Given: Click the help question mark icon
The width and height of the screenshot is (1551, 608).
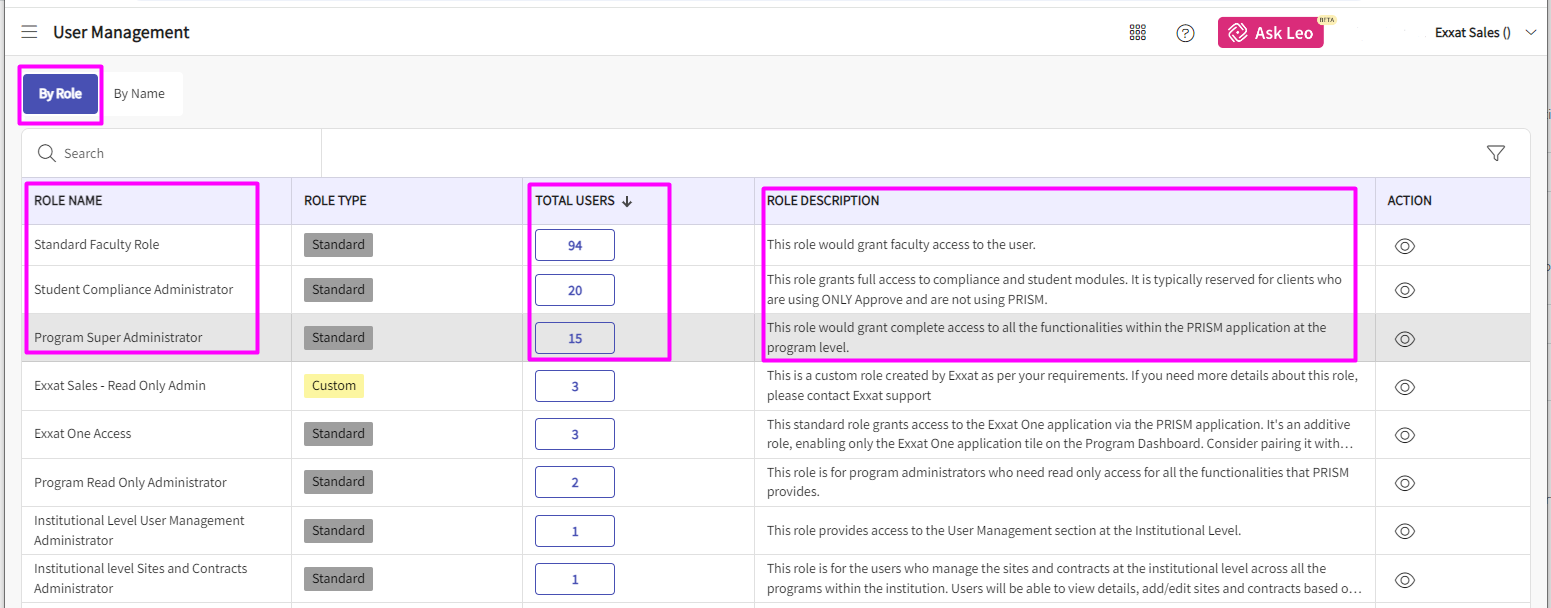Looking at the screenshot, I should (1185, 33).
